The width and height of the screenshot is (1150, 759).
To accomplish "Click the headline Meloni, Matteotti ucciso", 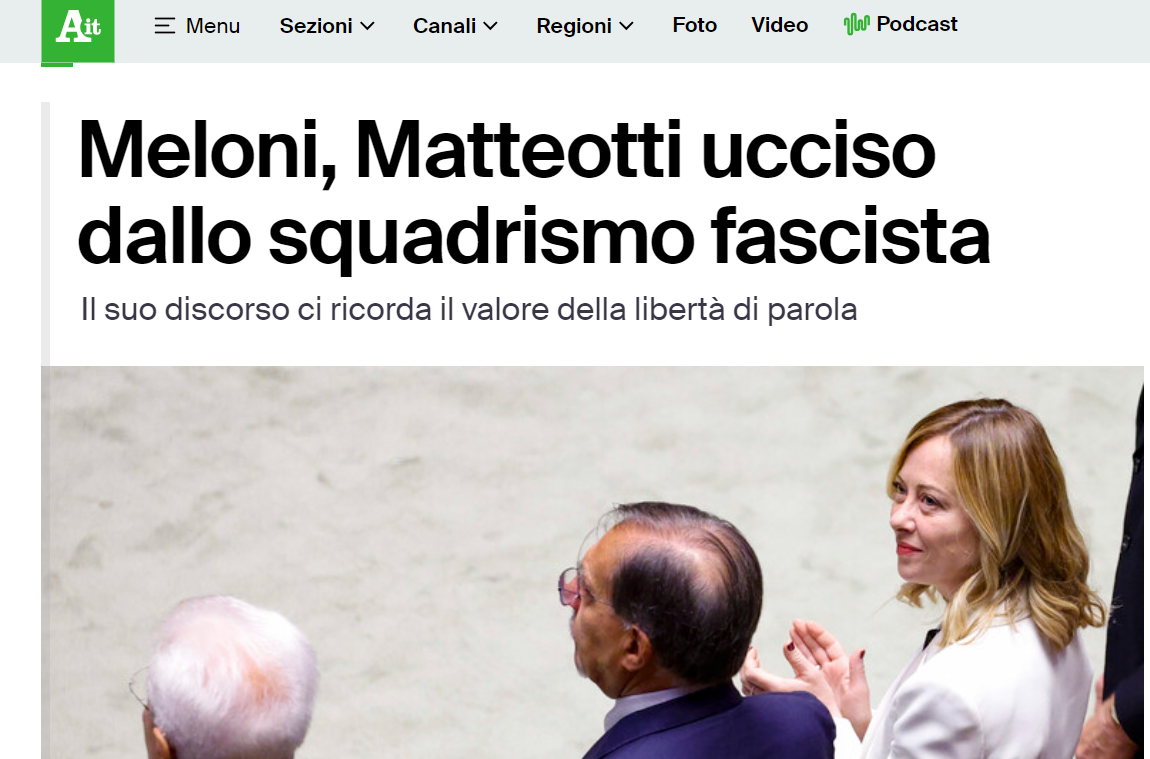I will pos(507,150).
